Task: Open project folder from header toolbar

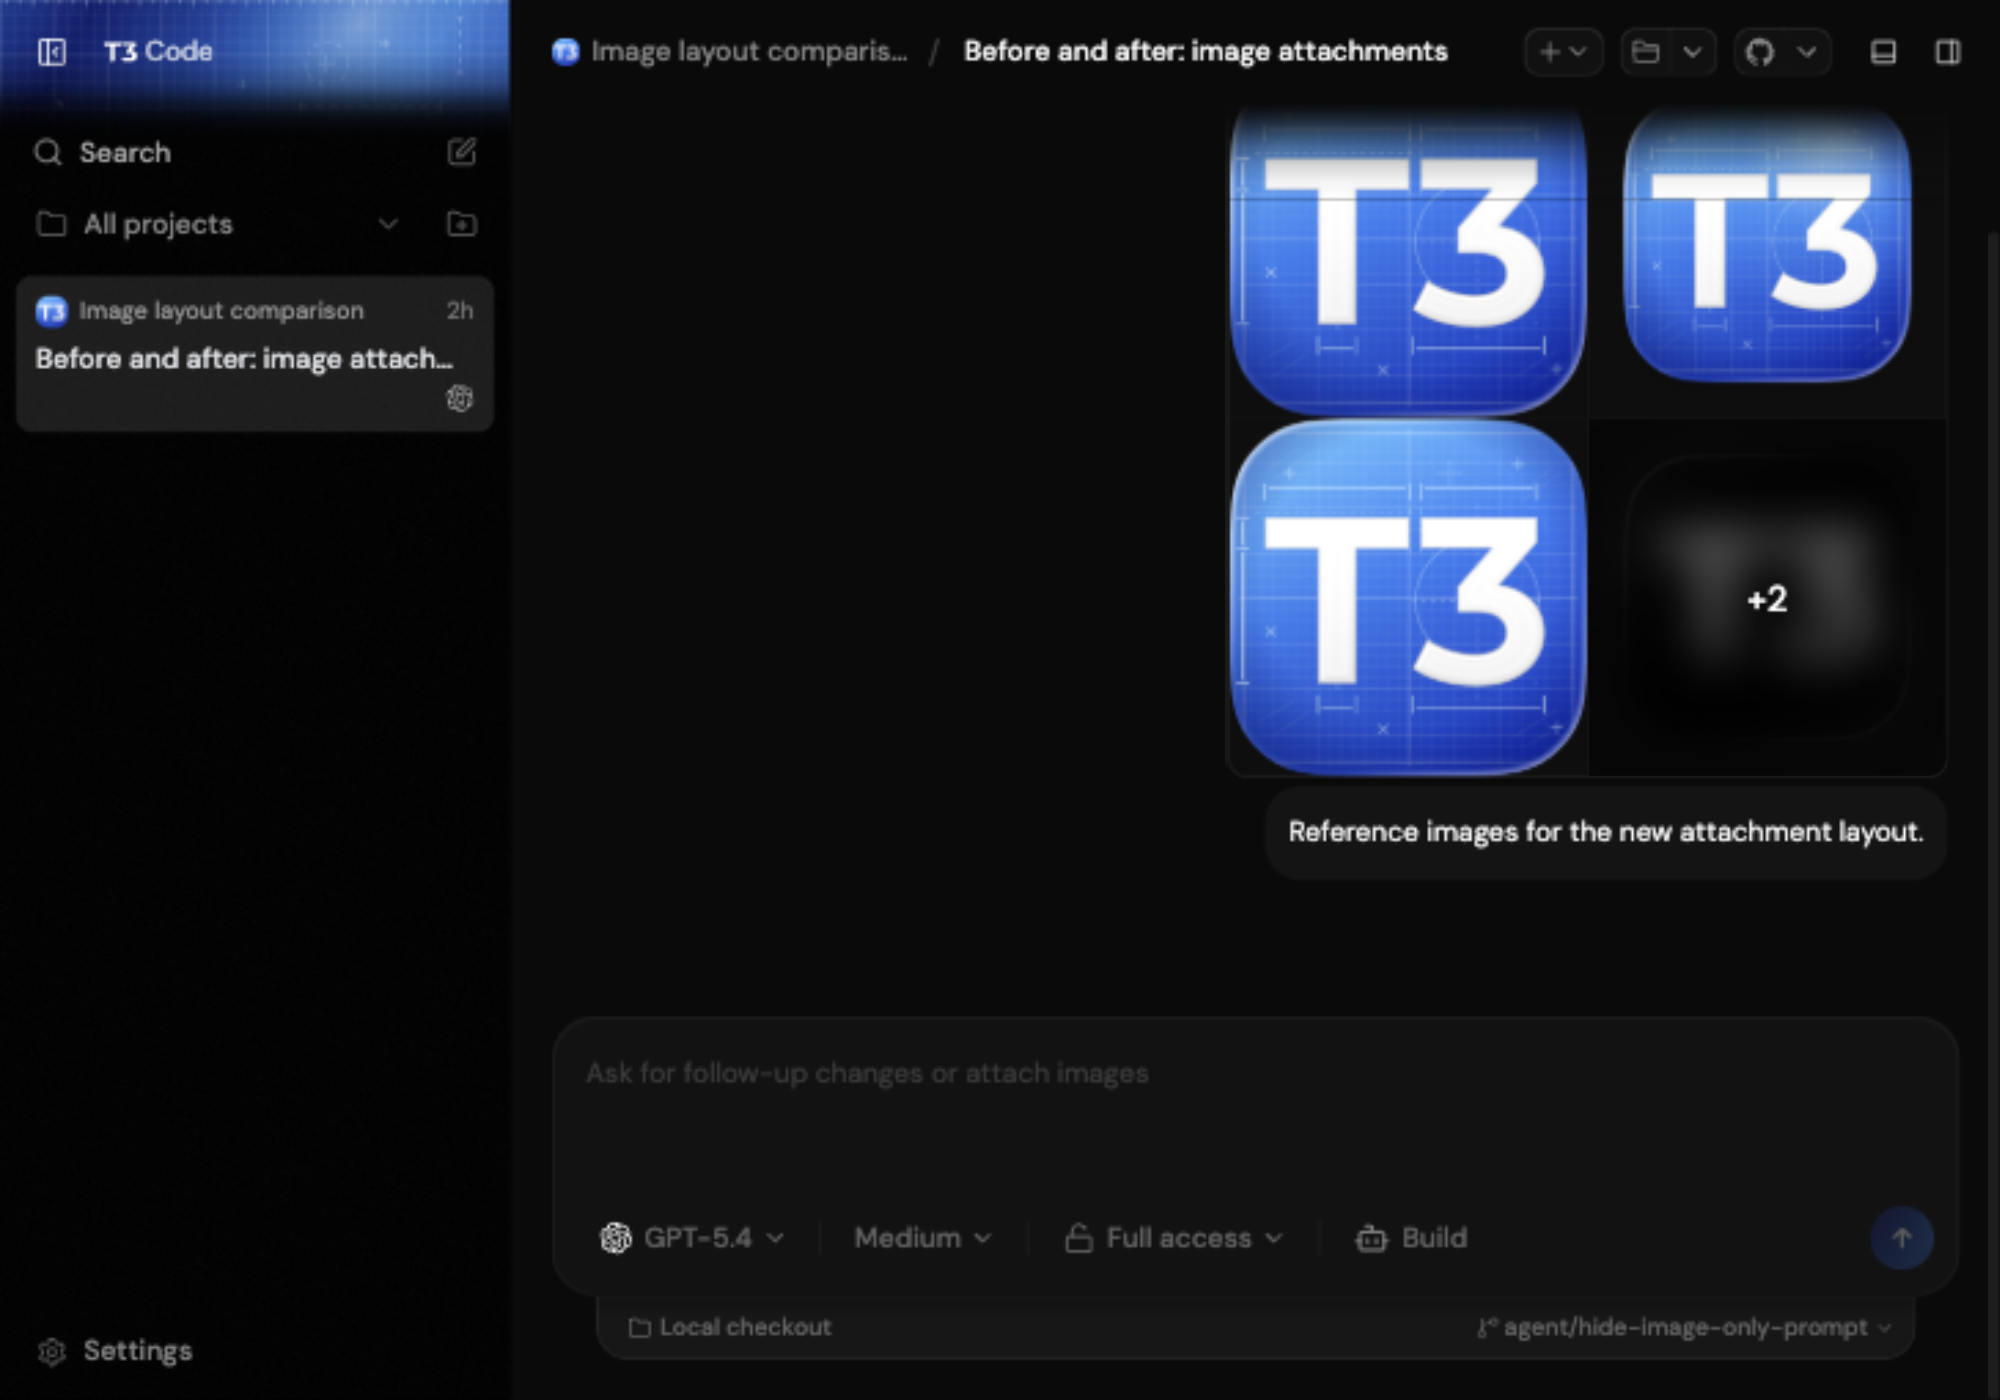Action: 1645,51
